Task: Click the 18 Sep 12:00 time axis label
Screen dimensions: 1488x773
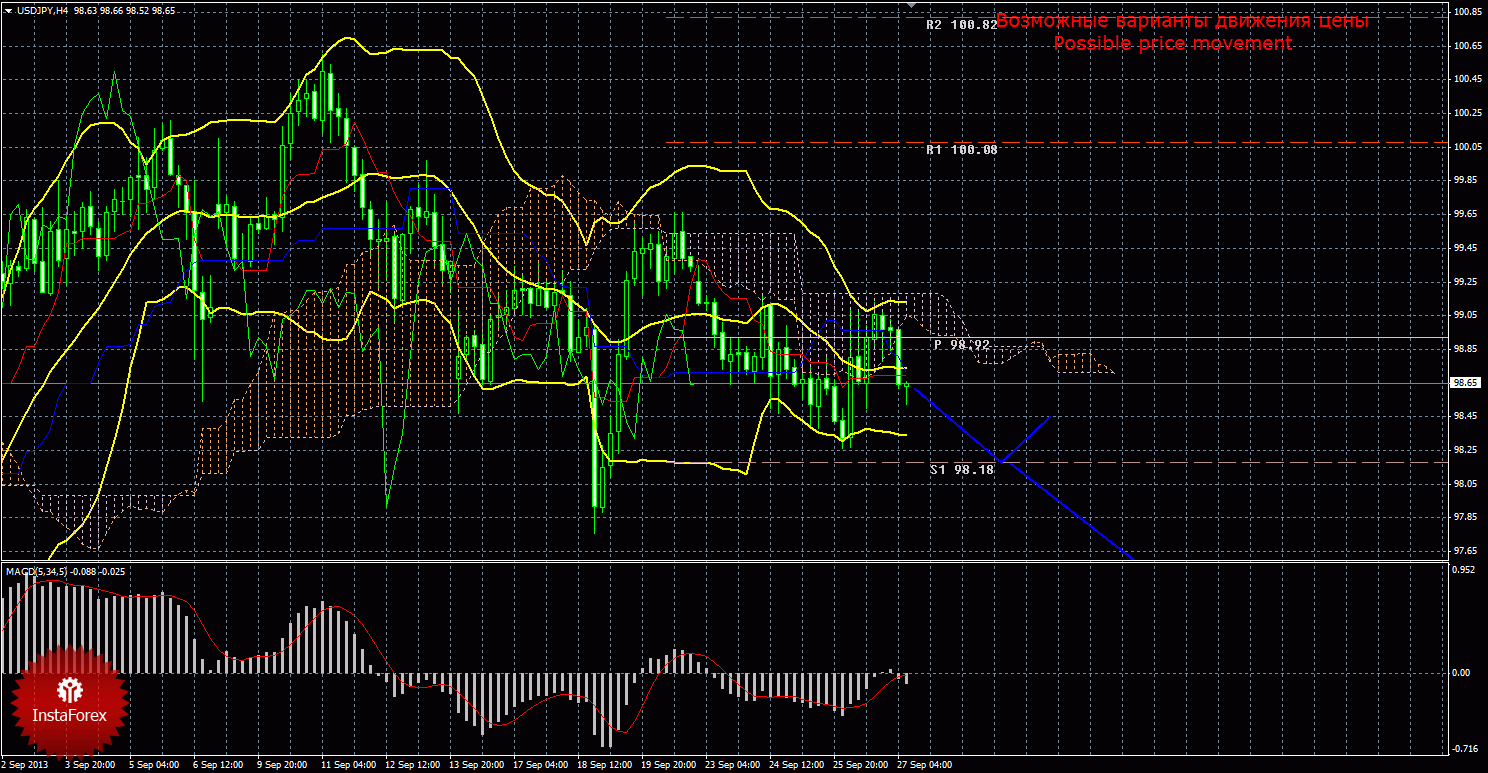Action: (606, 764)
